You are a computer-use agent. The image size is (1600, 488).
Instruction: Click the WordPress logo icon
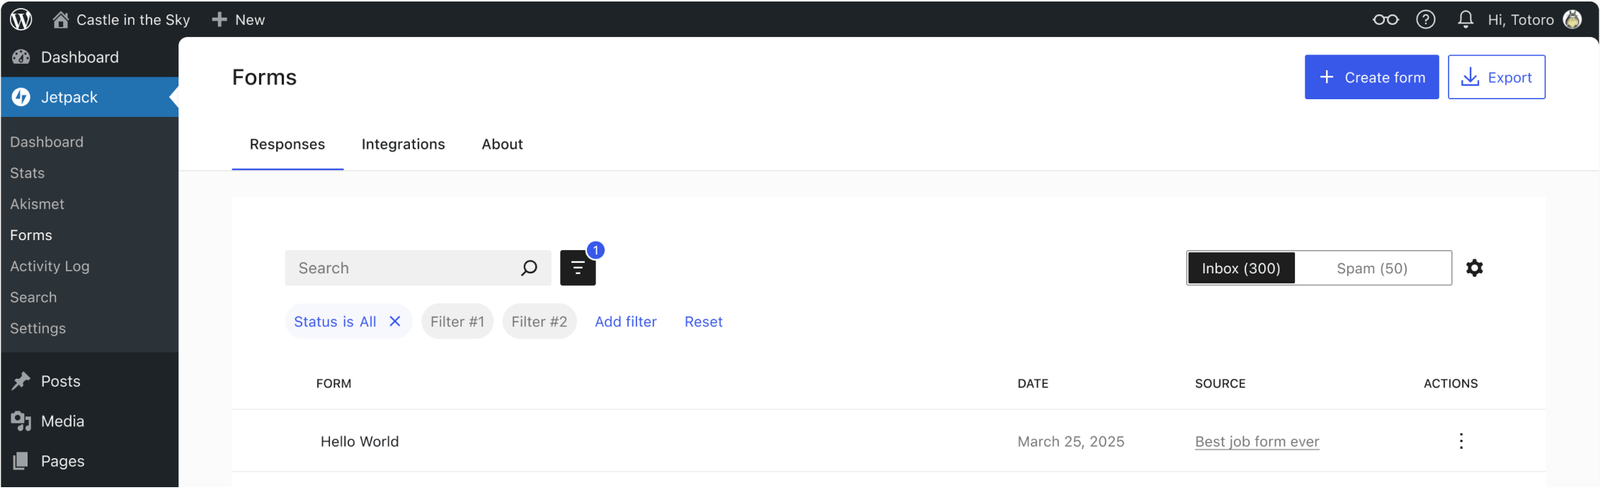21,19
